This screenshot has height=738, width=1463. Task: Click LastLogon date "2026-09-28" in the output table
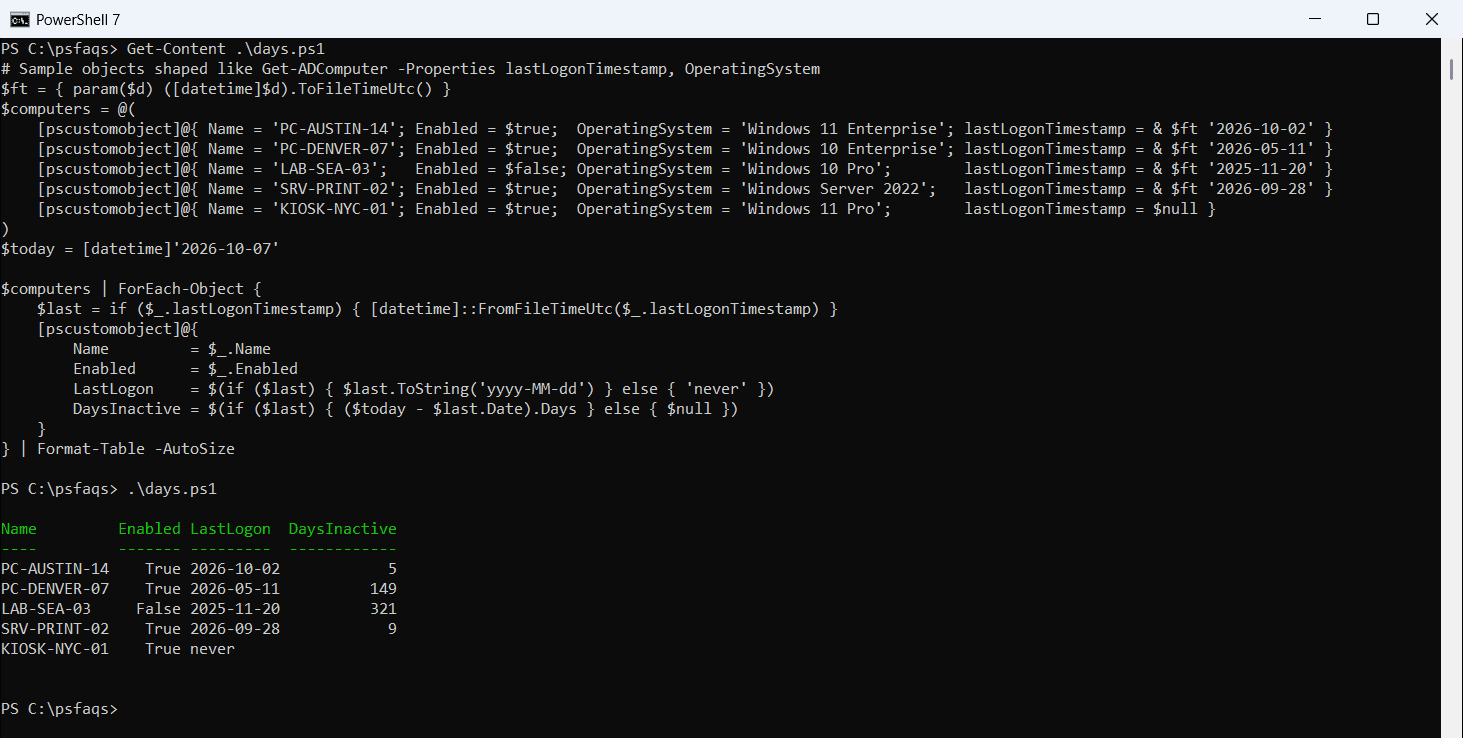point(235,629)
